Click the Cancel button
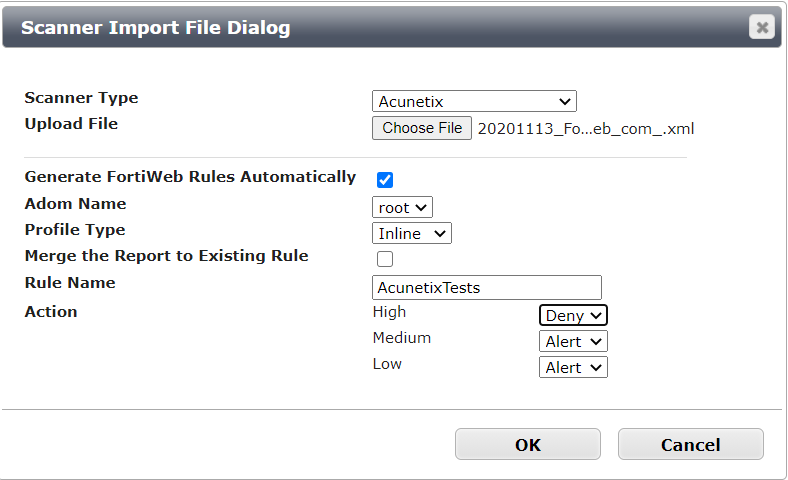Screen dimensions: 788x480 [x=691, y=444]
